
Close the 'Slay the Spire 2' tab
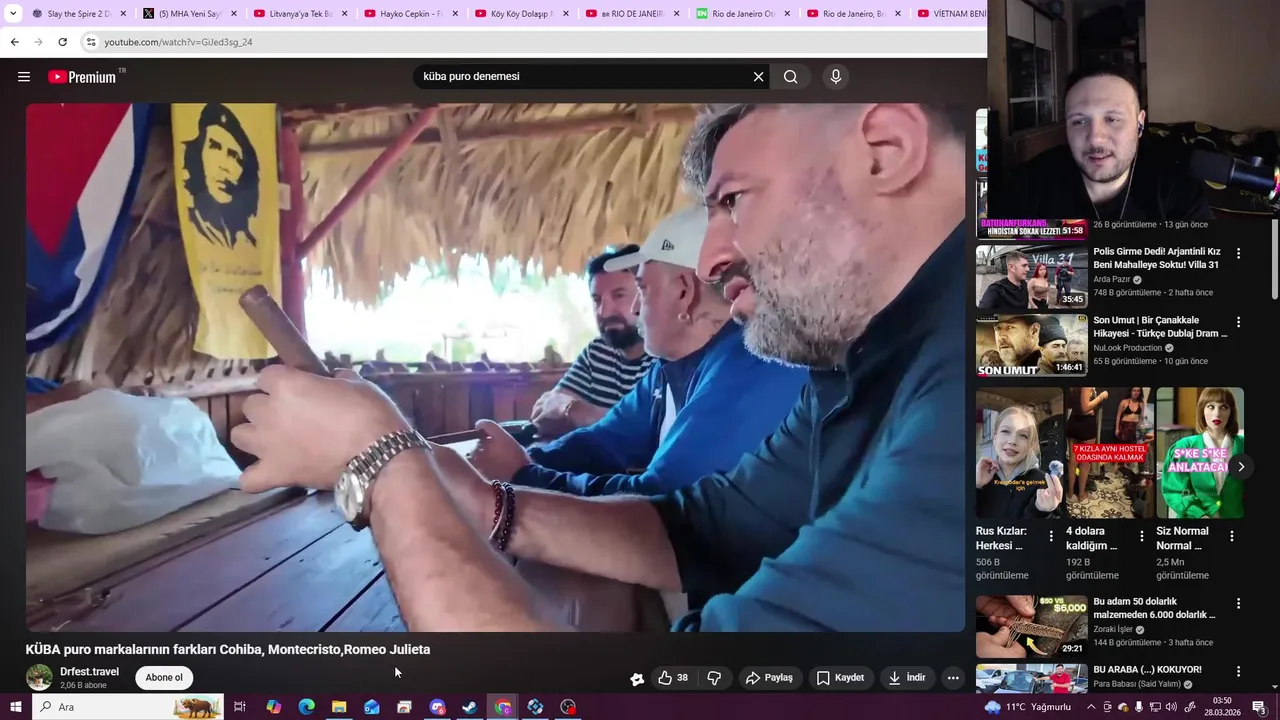[x=124, y=14]
